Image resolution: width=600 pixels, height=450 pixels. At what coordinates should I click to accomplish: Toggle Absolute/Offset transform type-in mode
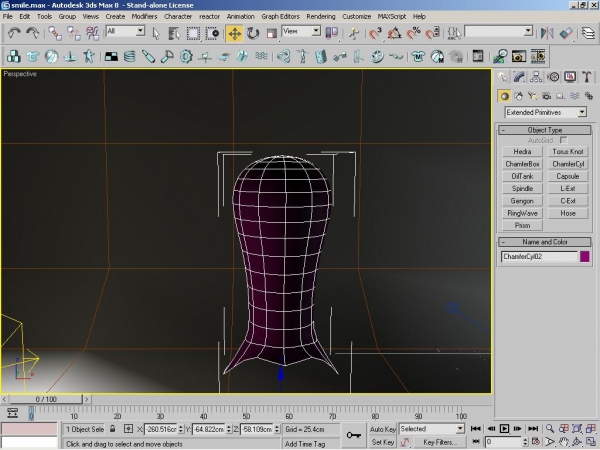pyautogui.click(x=129, y=429)
